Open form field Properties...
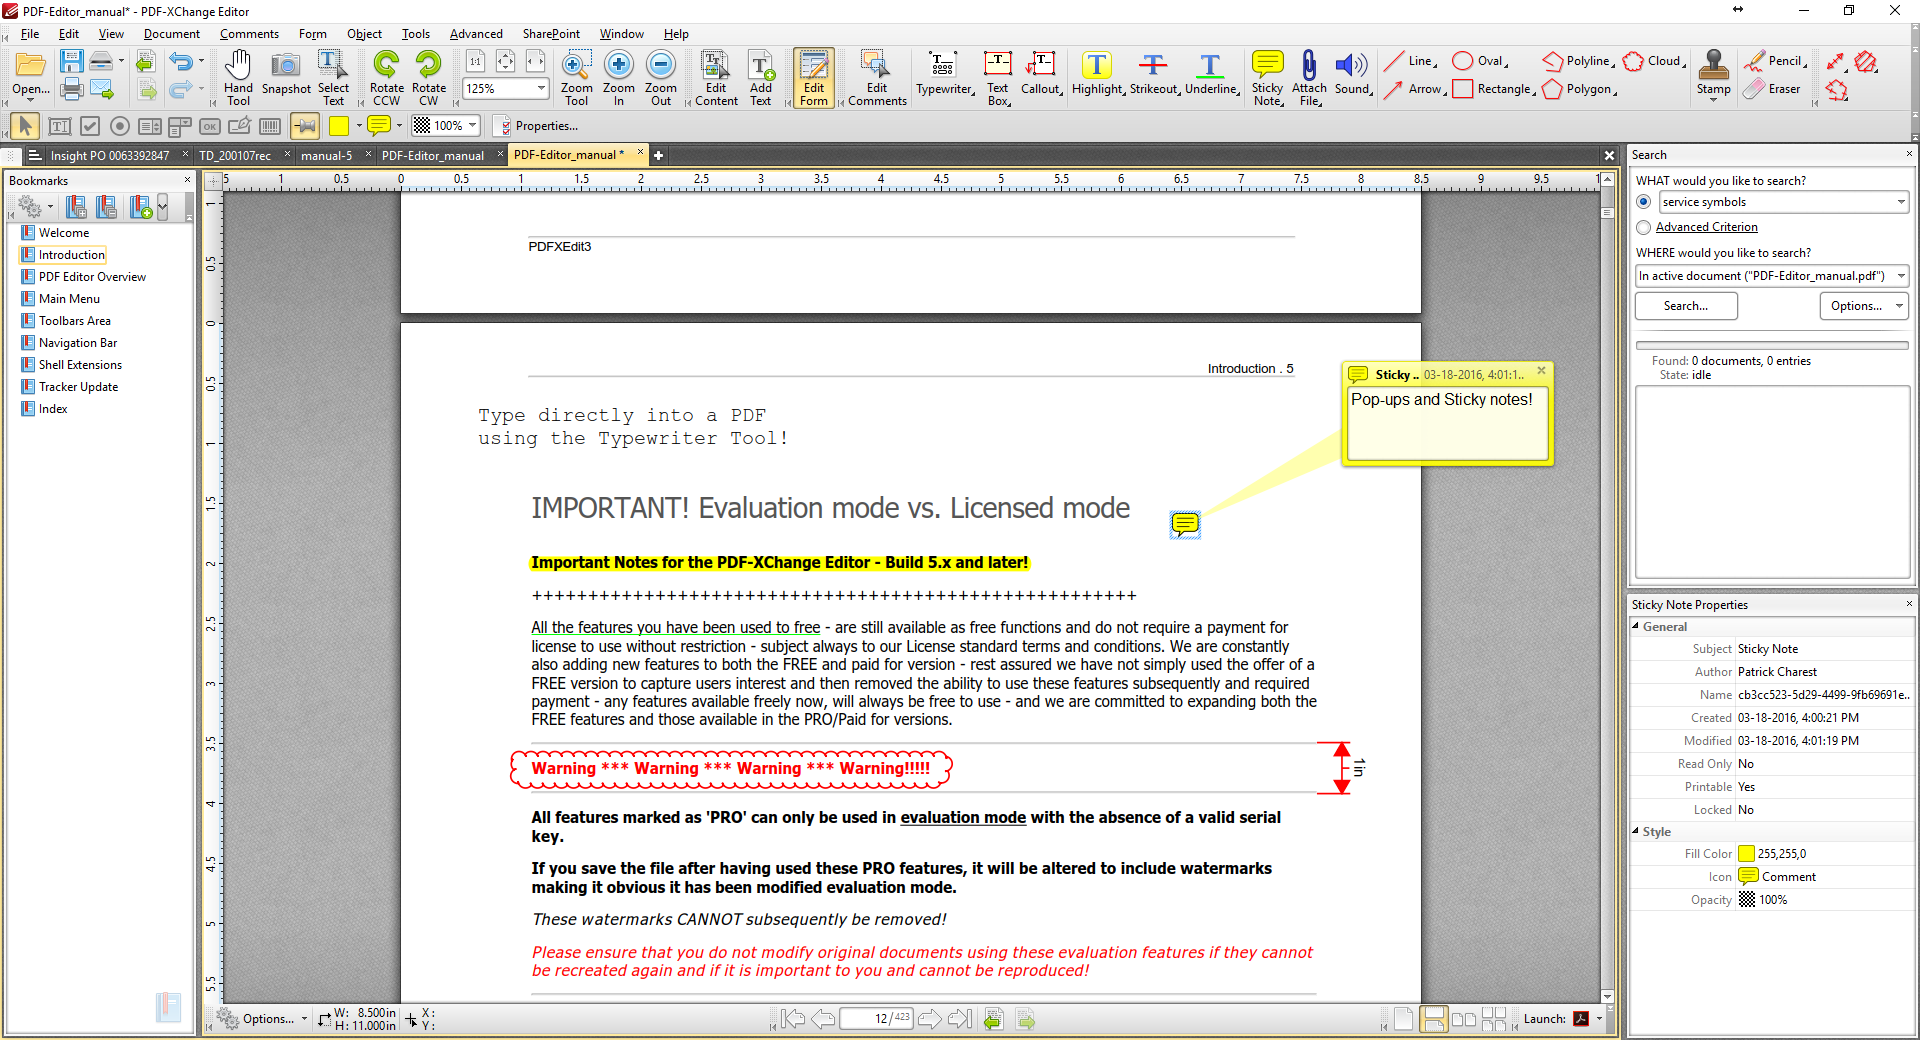 tap(536, 126)
